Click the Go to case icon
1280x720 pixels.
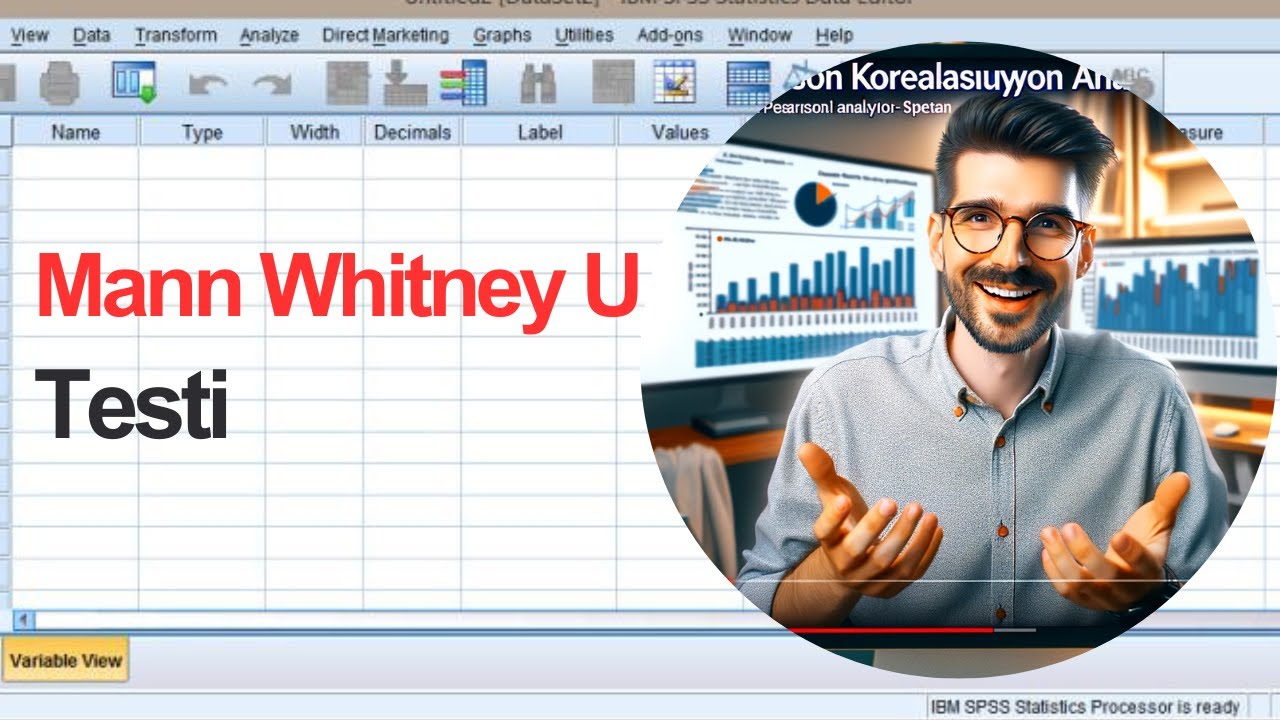pyautogui.click(x=348, y=83)
